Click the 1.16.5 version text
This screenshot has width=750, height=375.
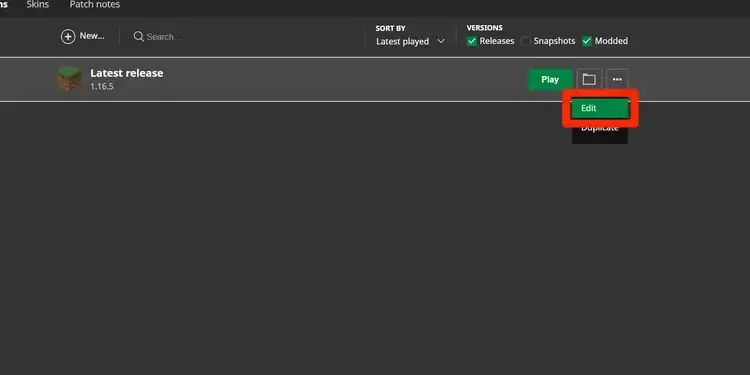(x=102, y=87)
